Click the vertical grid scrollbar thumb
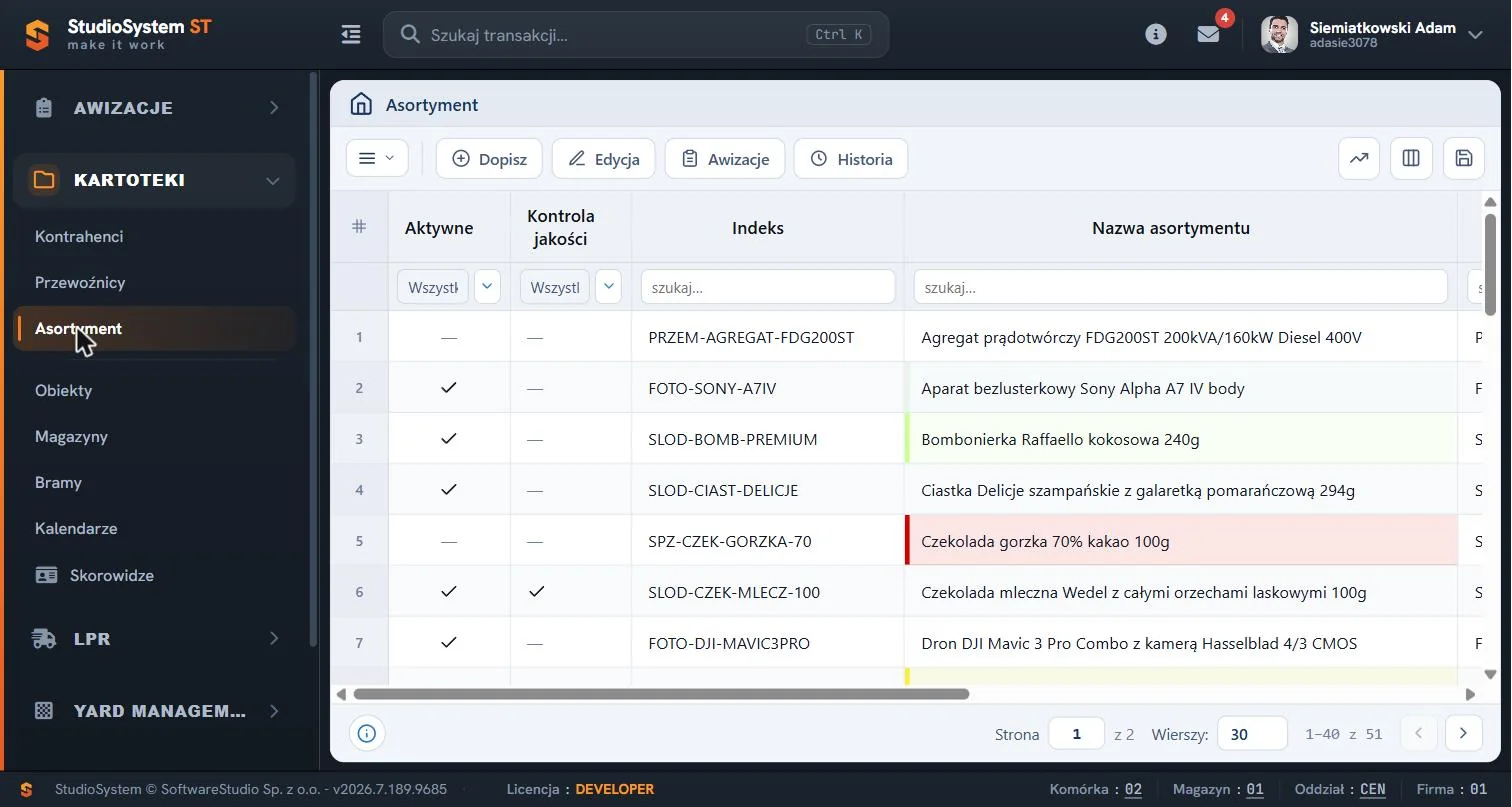 click(x=1490, y=264)
